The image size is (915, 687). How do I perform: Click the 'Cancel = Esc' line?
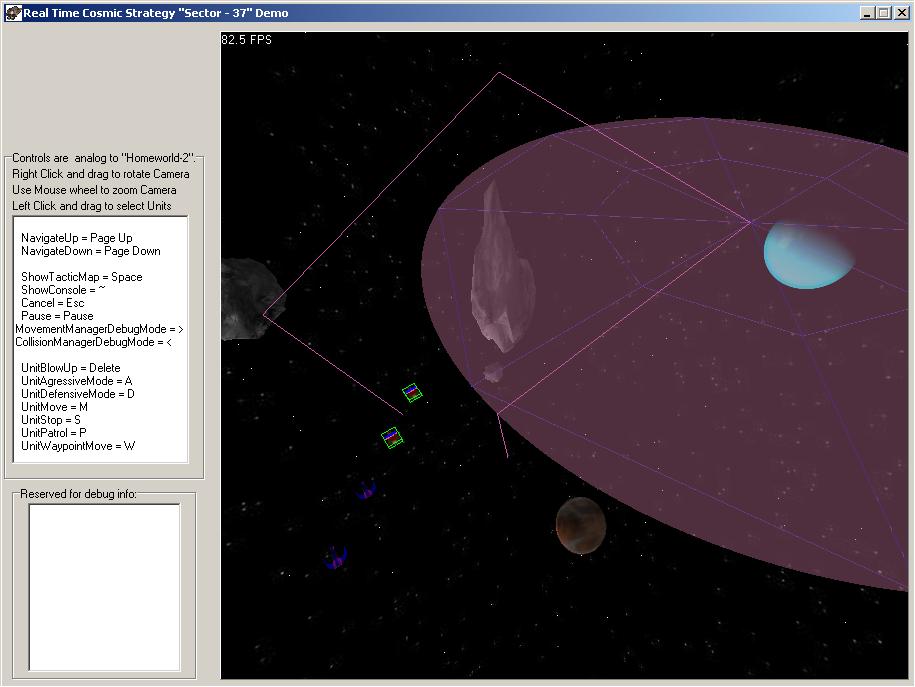pyautogui.click(x=53, y=303)
